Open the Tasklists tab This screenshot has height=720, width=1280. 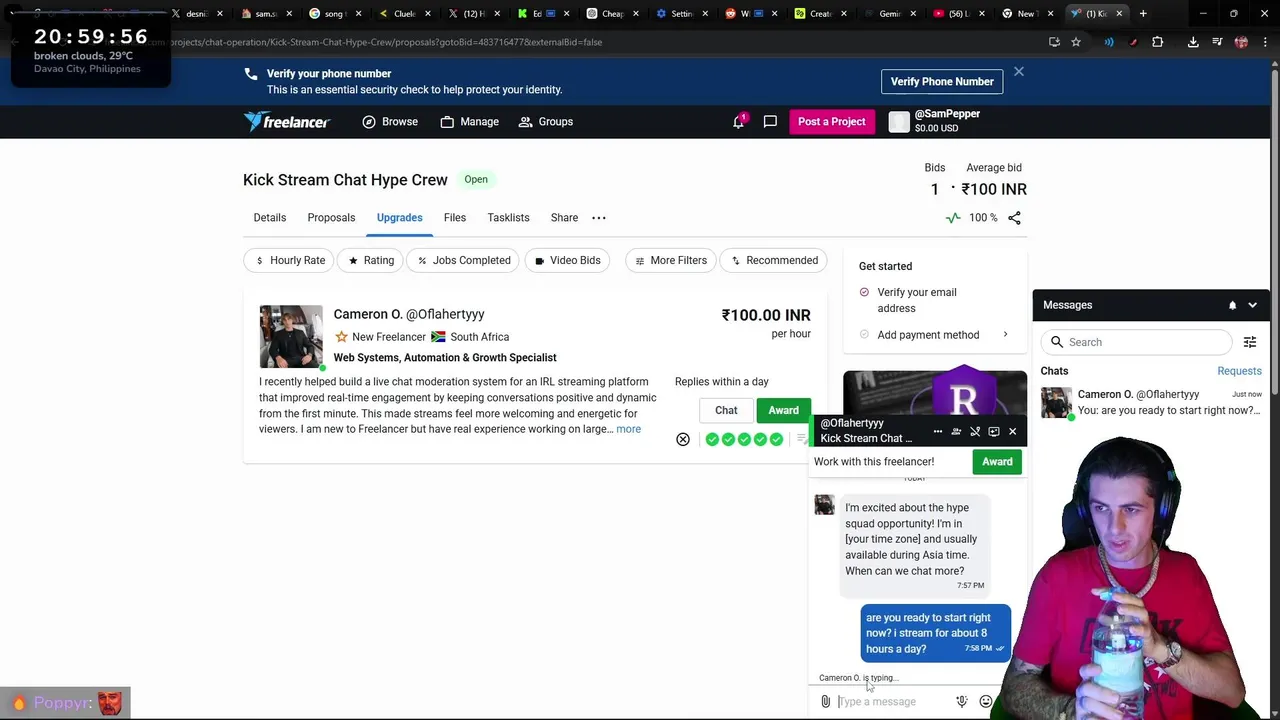pyautogui.click(x=508, y=218)
